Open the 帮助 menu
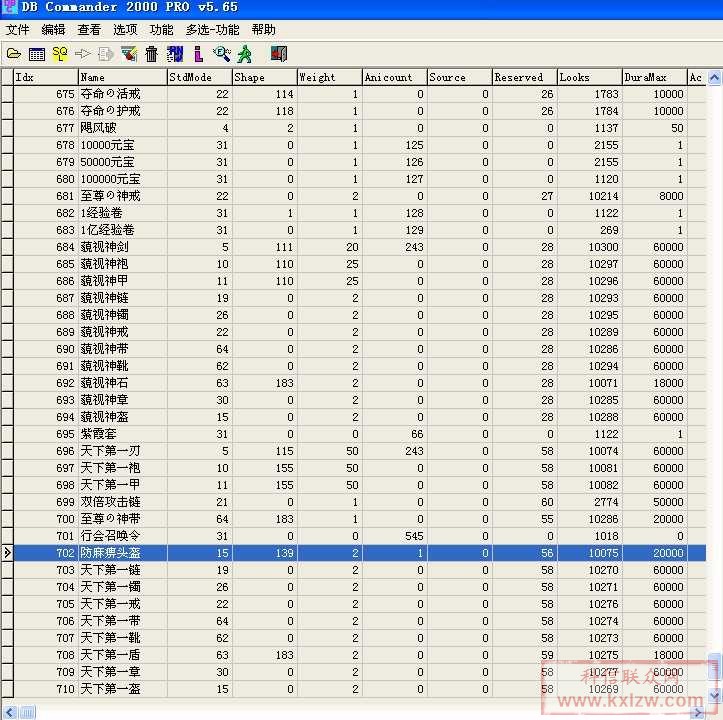Viewport: 723px width, 720px height. coord(264,30)
